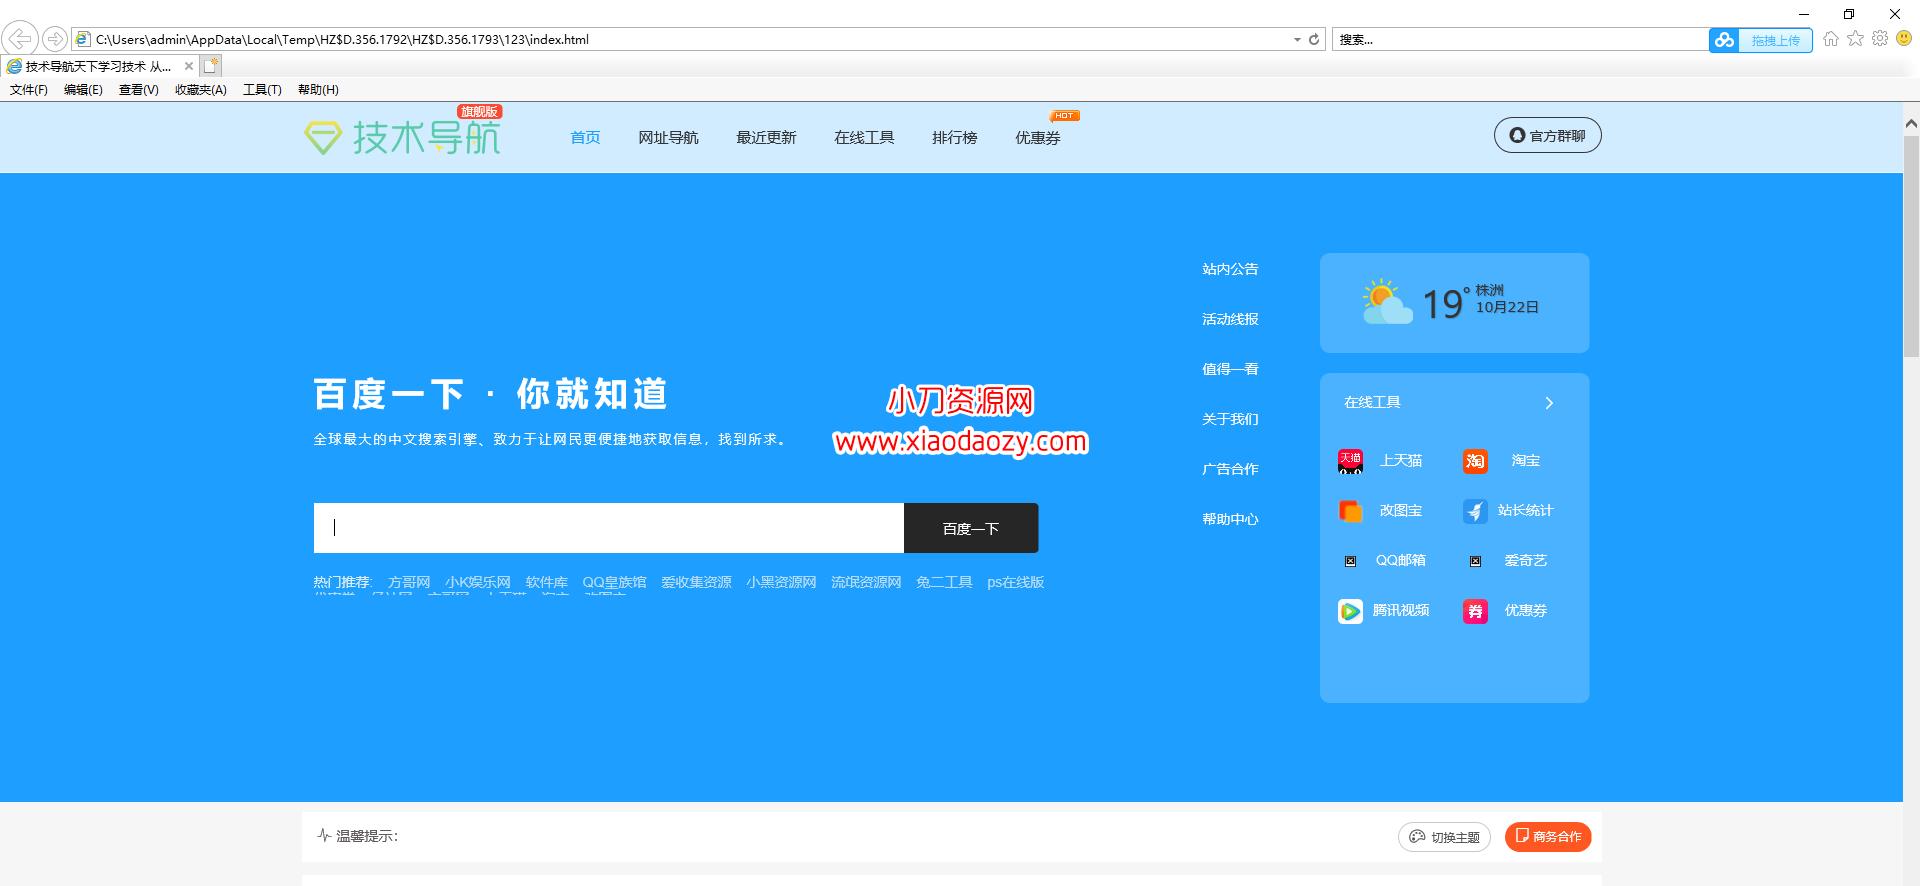Open the 爱收集资源 link
This screenshot has width=1920, height=886.
[x=696, y=582]
